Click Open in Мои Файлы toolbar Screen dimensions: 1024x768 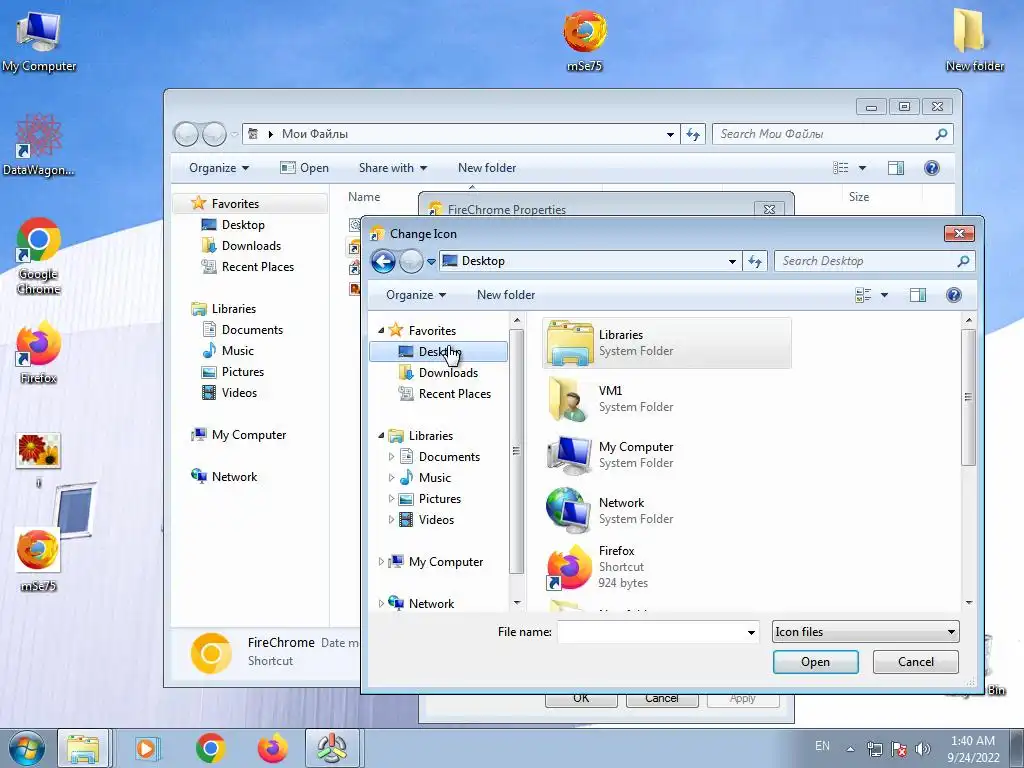pos(304,168)
